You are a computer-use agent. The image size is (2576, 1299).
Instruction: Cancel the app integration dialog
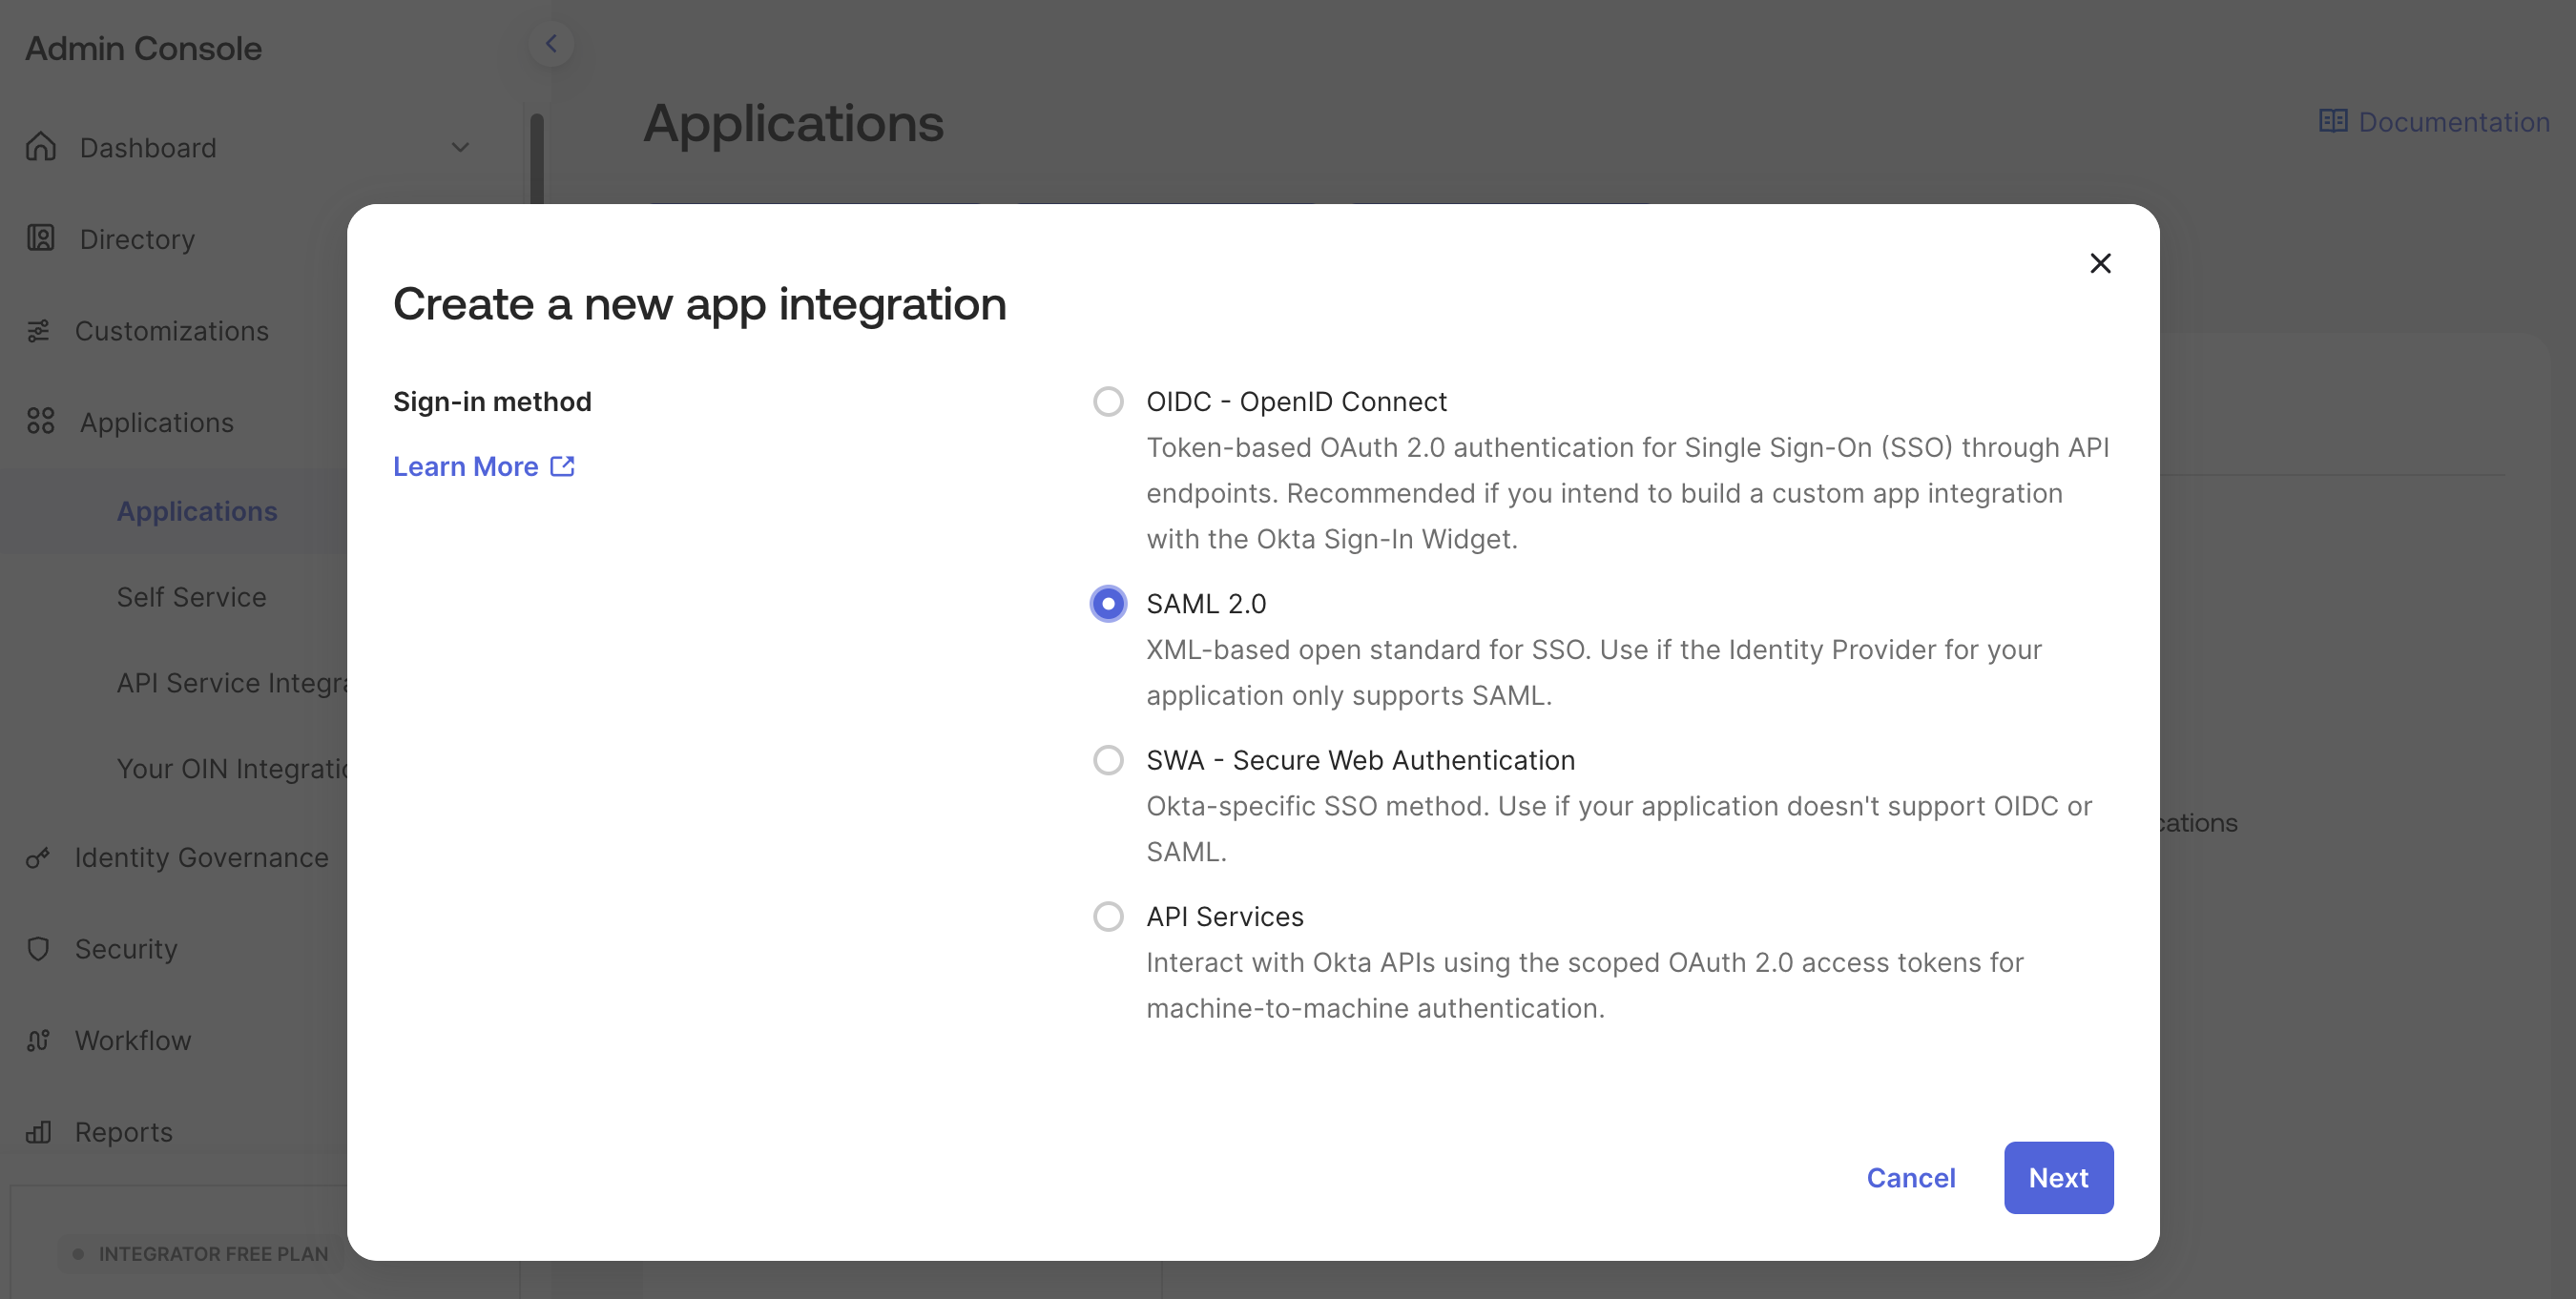click(x=1910, y=1177)
